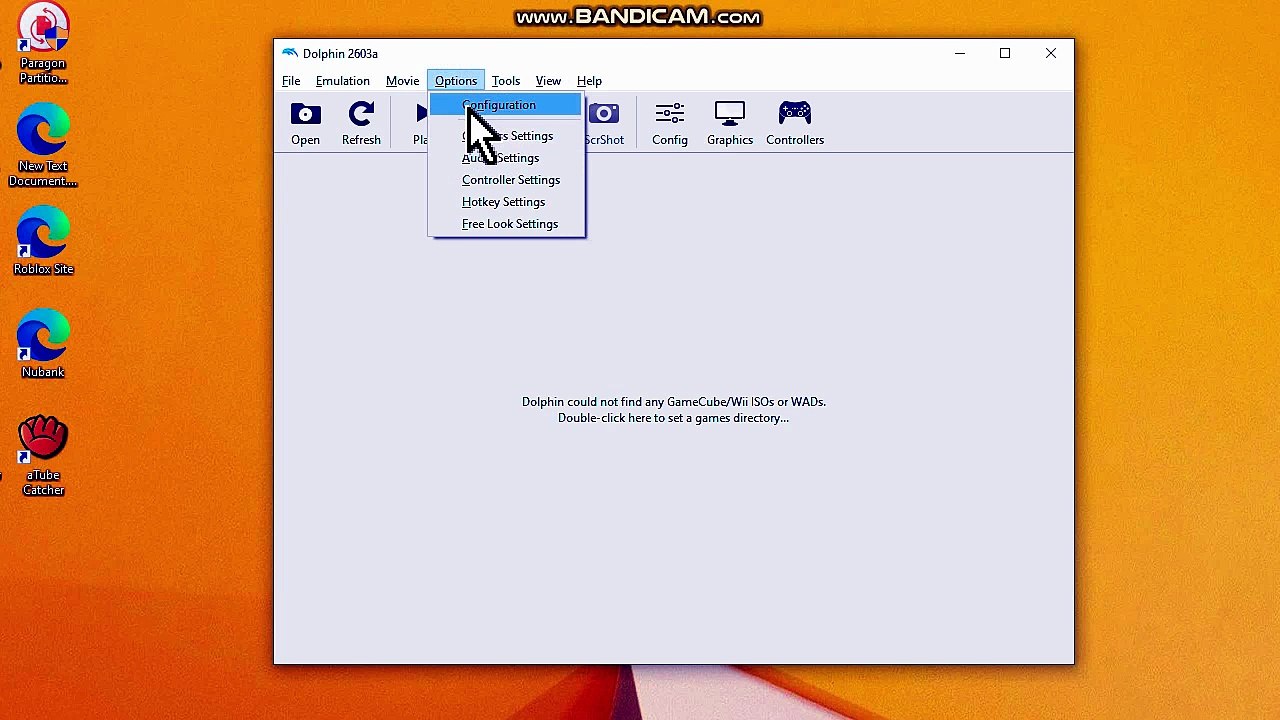This screenshot has width=1280, height=720.
Task: Open Paragon Partition desktop shortcut
Action: [x=43, y=44]
